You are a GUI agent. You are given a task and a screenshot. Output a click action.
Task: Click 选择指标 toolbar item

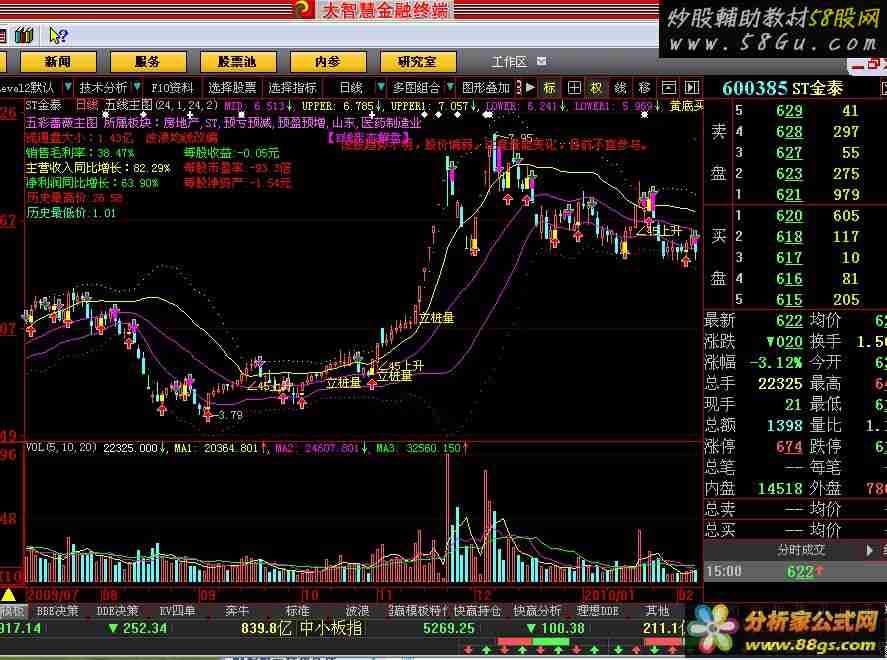pyautogui.click(x=292, y=88)
